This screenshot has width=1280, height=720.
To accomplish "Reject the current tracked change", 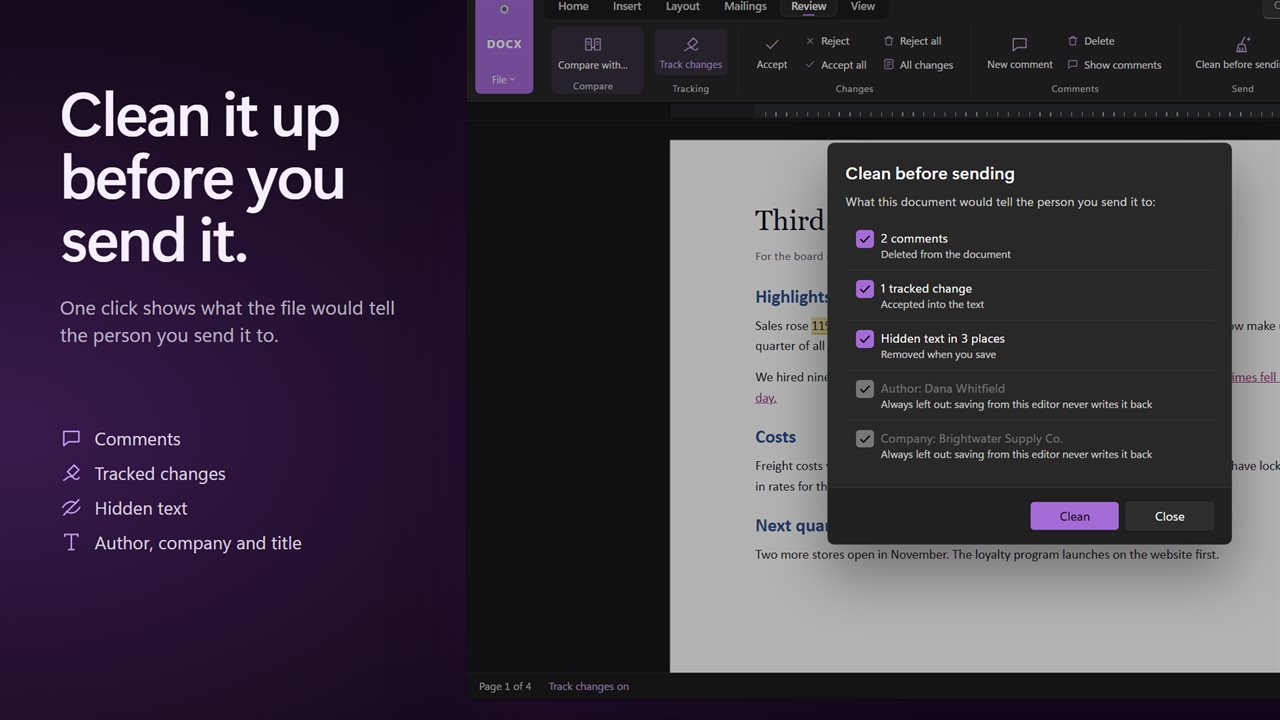I will 827,41.
